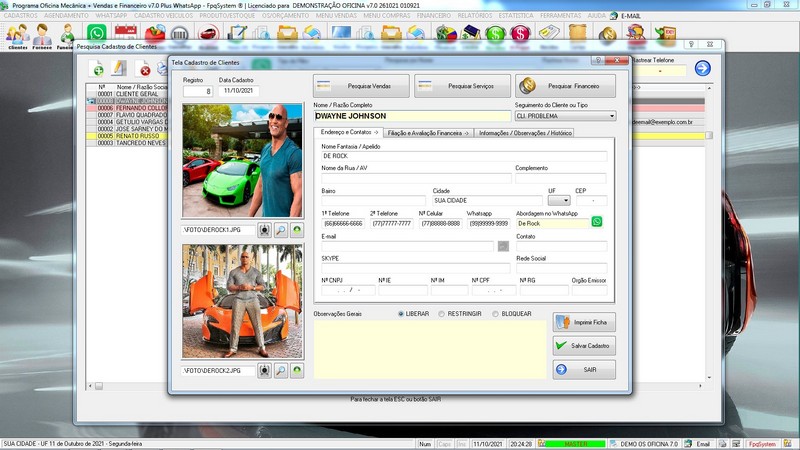Open the Clientes toolbar icon
800x450 pixels.
[x=17, y=37]
